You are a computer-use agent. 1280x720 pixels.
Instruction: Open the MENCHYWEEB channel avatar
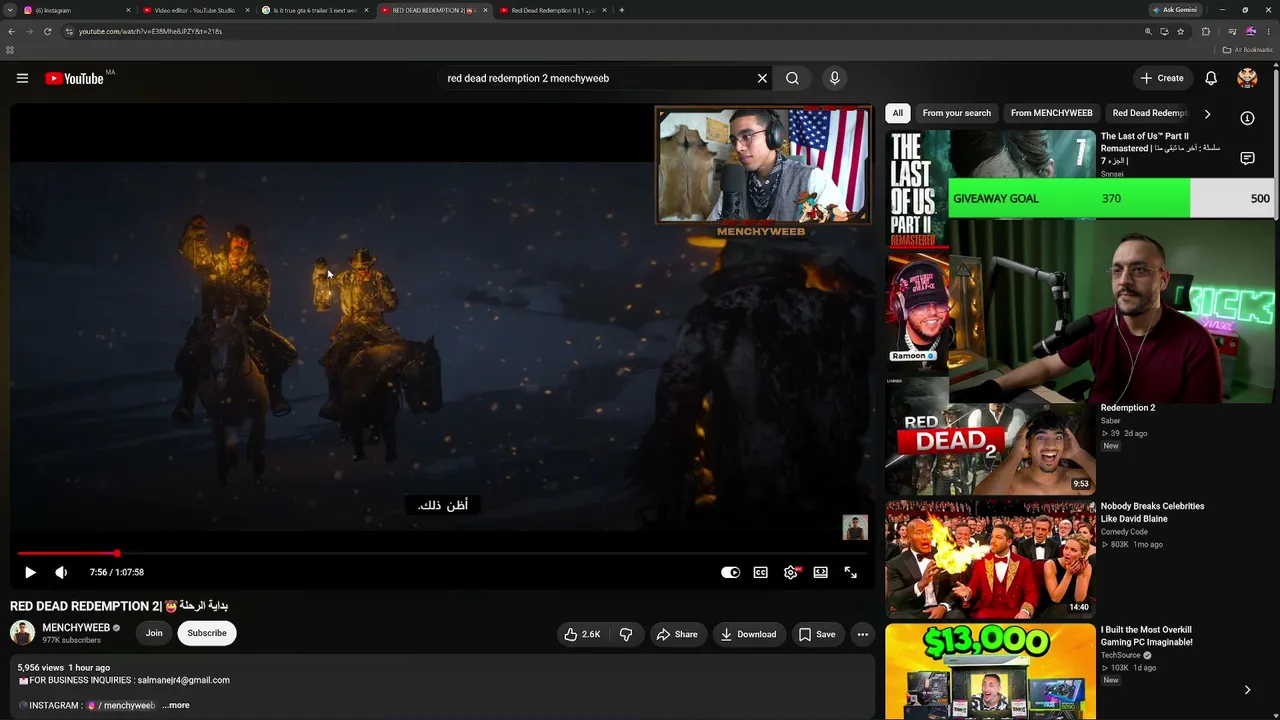(22, 633)
